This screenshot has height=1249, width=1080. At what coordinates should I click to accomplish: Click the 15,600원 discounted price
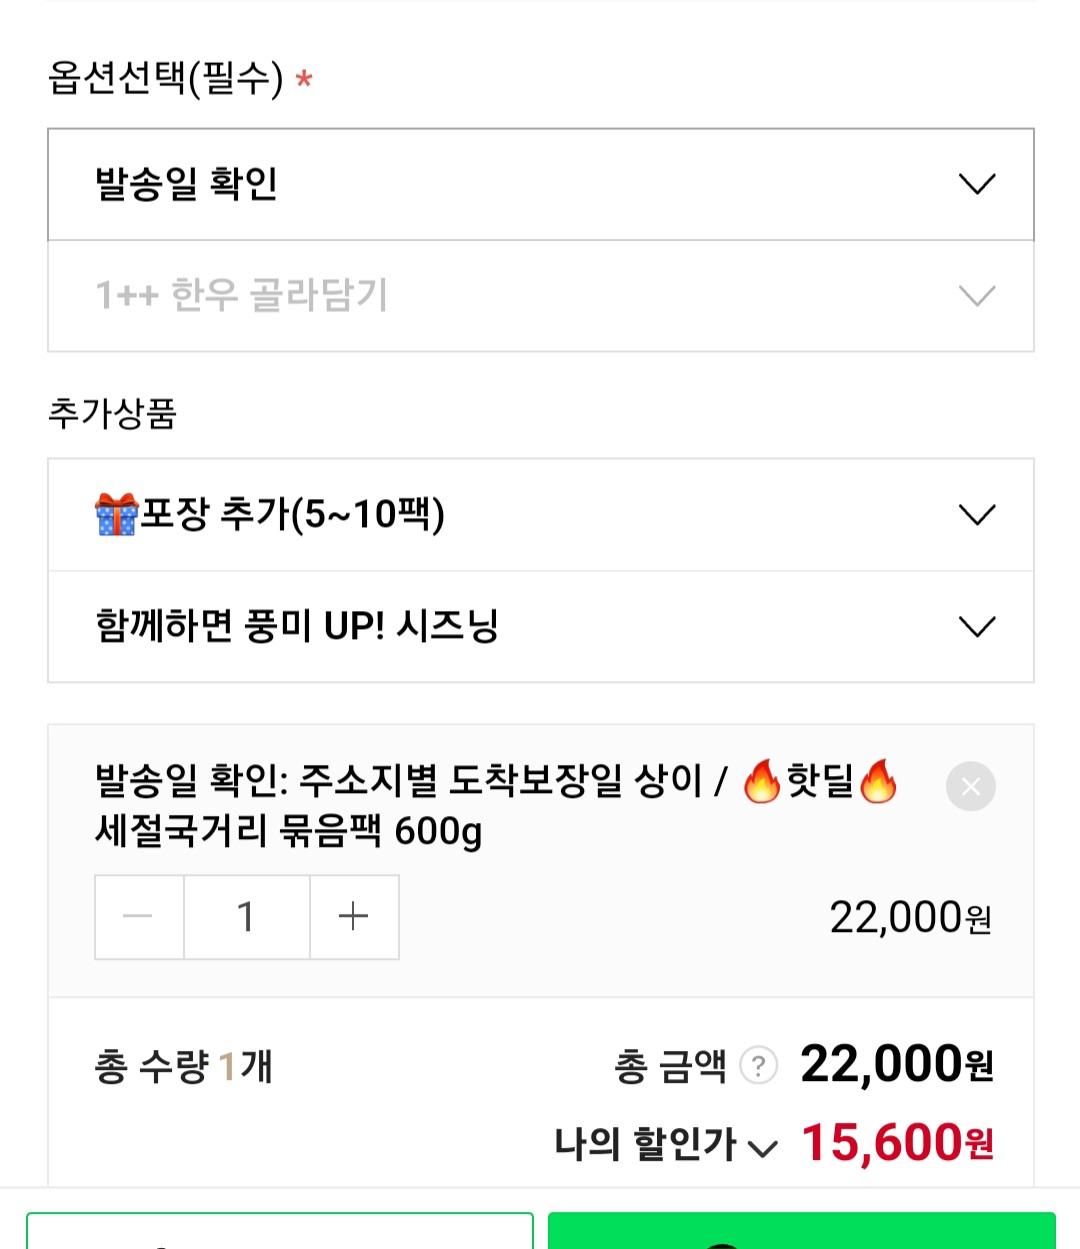tap(897, 1143)
